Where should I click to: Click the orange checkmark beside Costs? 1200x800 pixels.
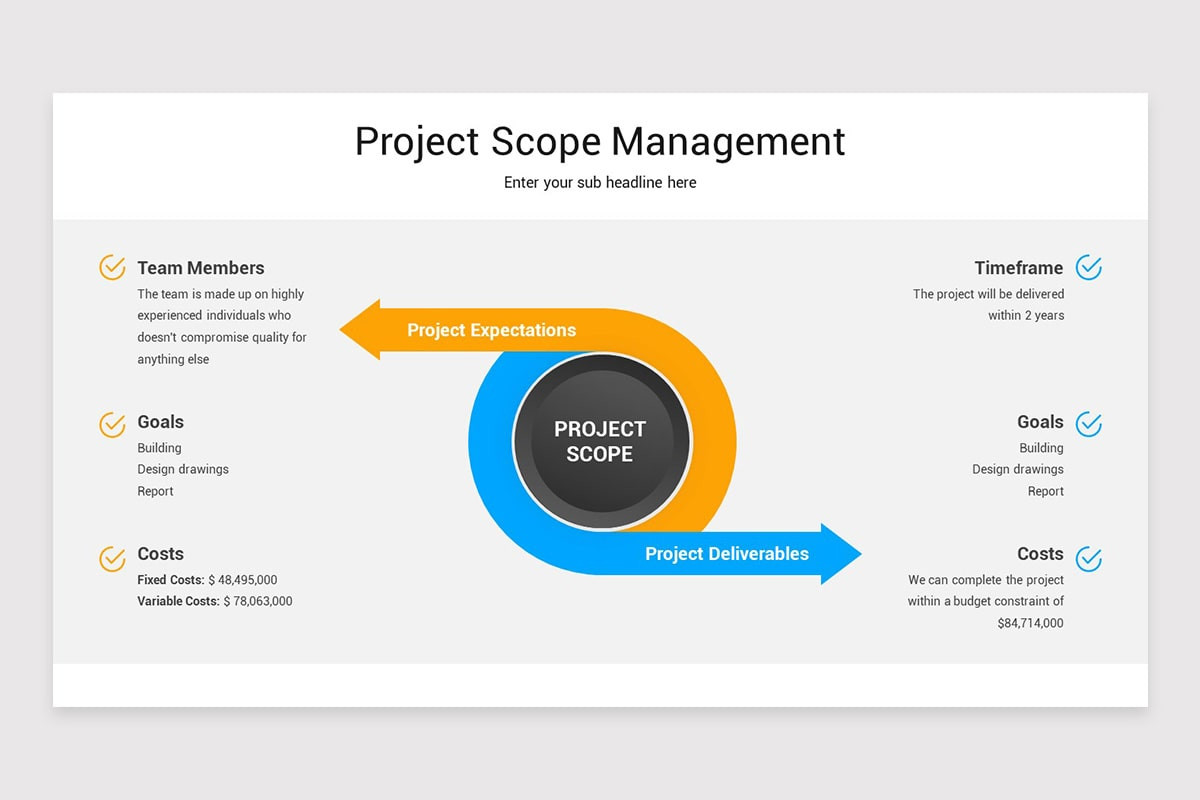click(111, 559)
